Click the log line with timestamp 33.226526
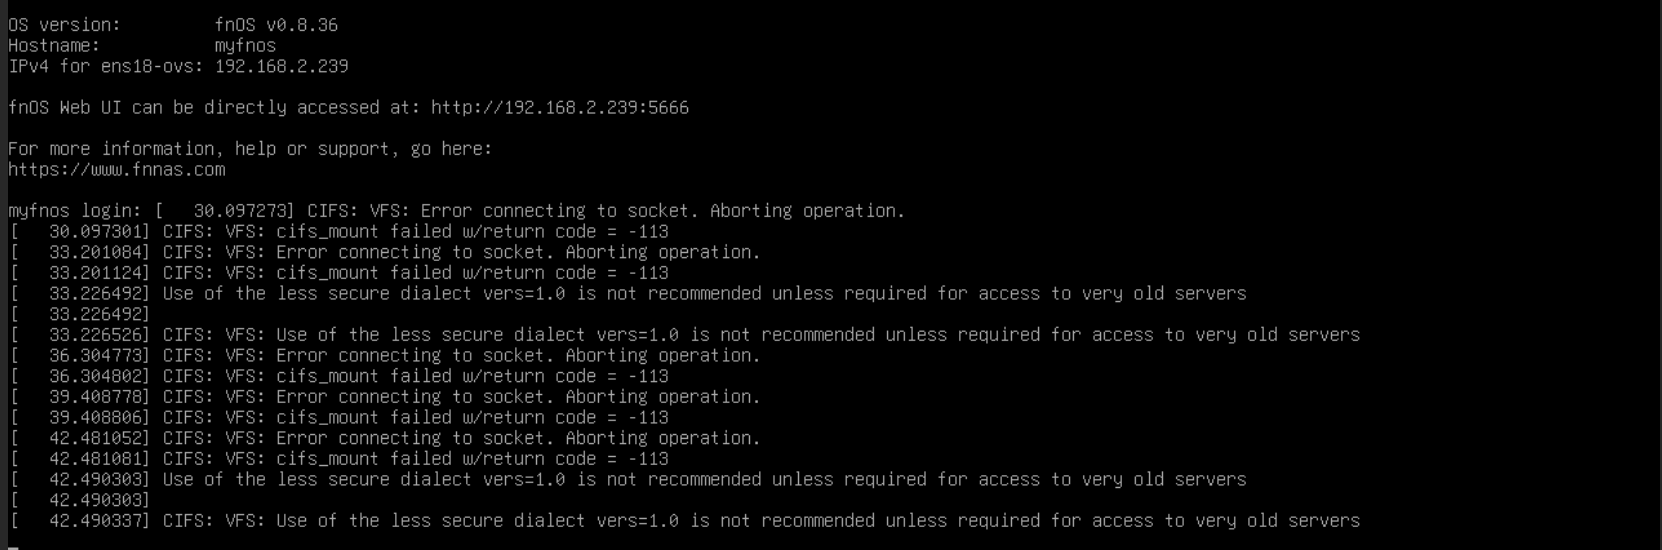 [685, 335]
